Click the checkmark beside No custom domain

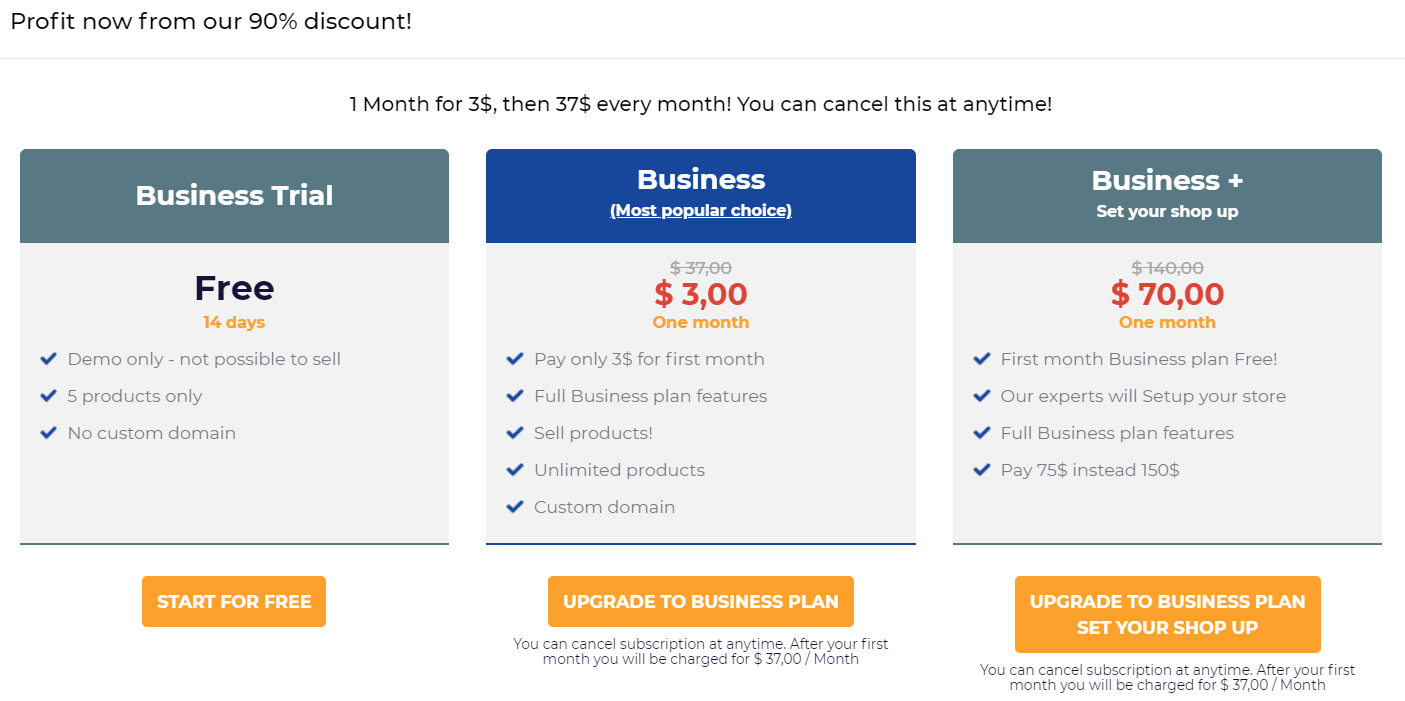(x=48, y=433)
